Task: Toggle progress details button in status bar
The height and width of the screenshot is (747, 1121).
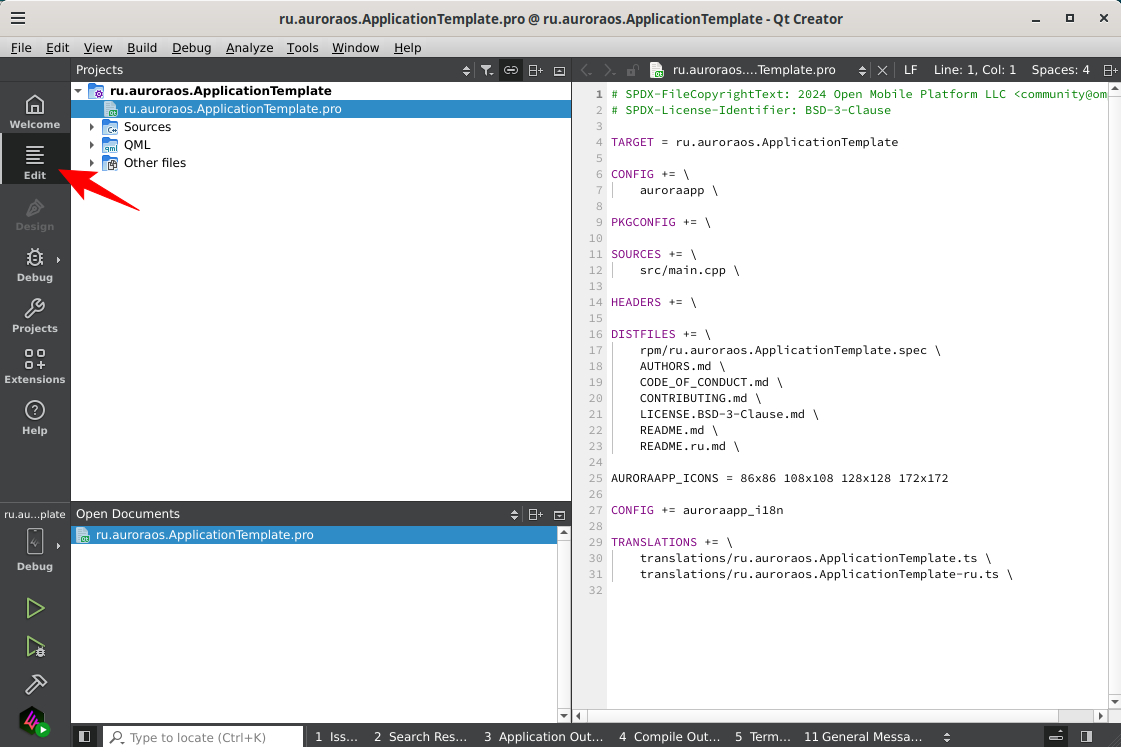Action: [1056, 736]
